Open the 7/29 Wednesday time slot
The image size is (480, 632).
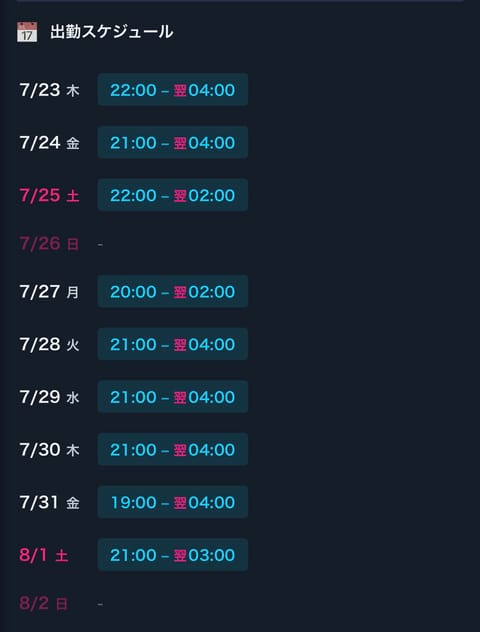click(x=172, y=397)
